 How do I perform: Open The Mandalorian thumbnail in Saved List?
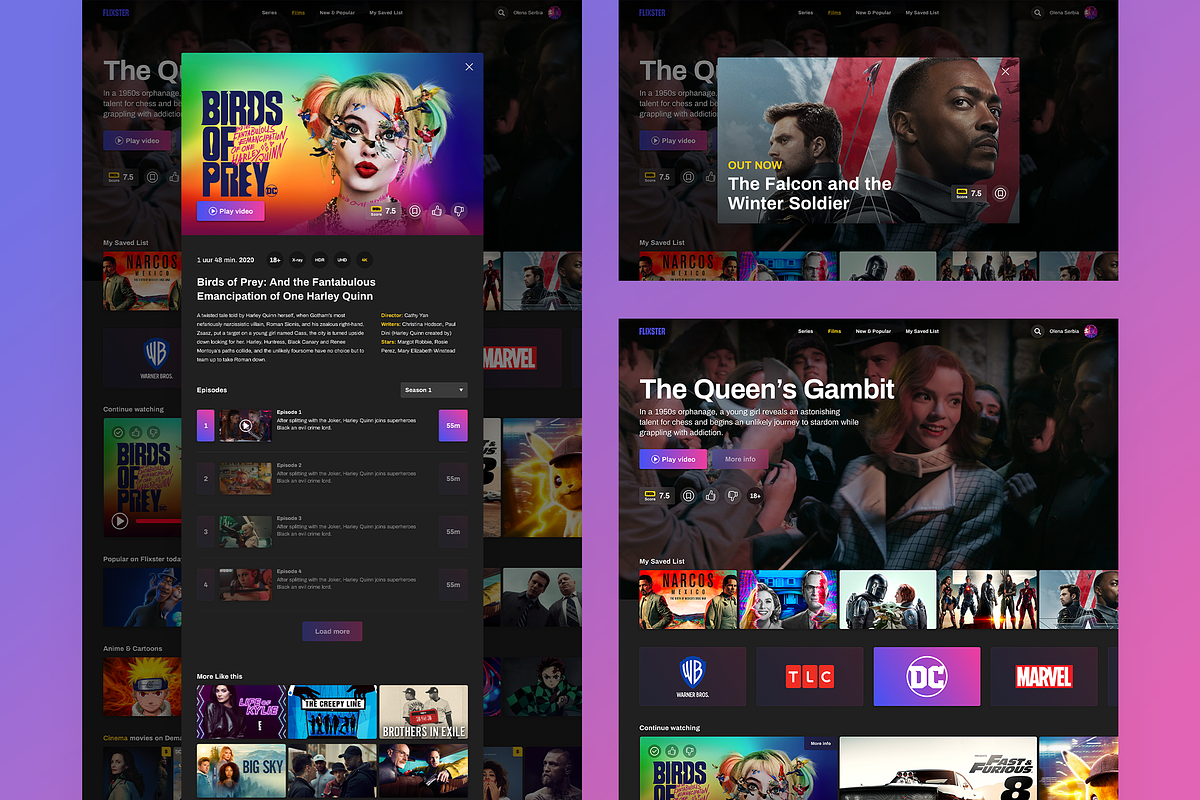coord(888,600)
